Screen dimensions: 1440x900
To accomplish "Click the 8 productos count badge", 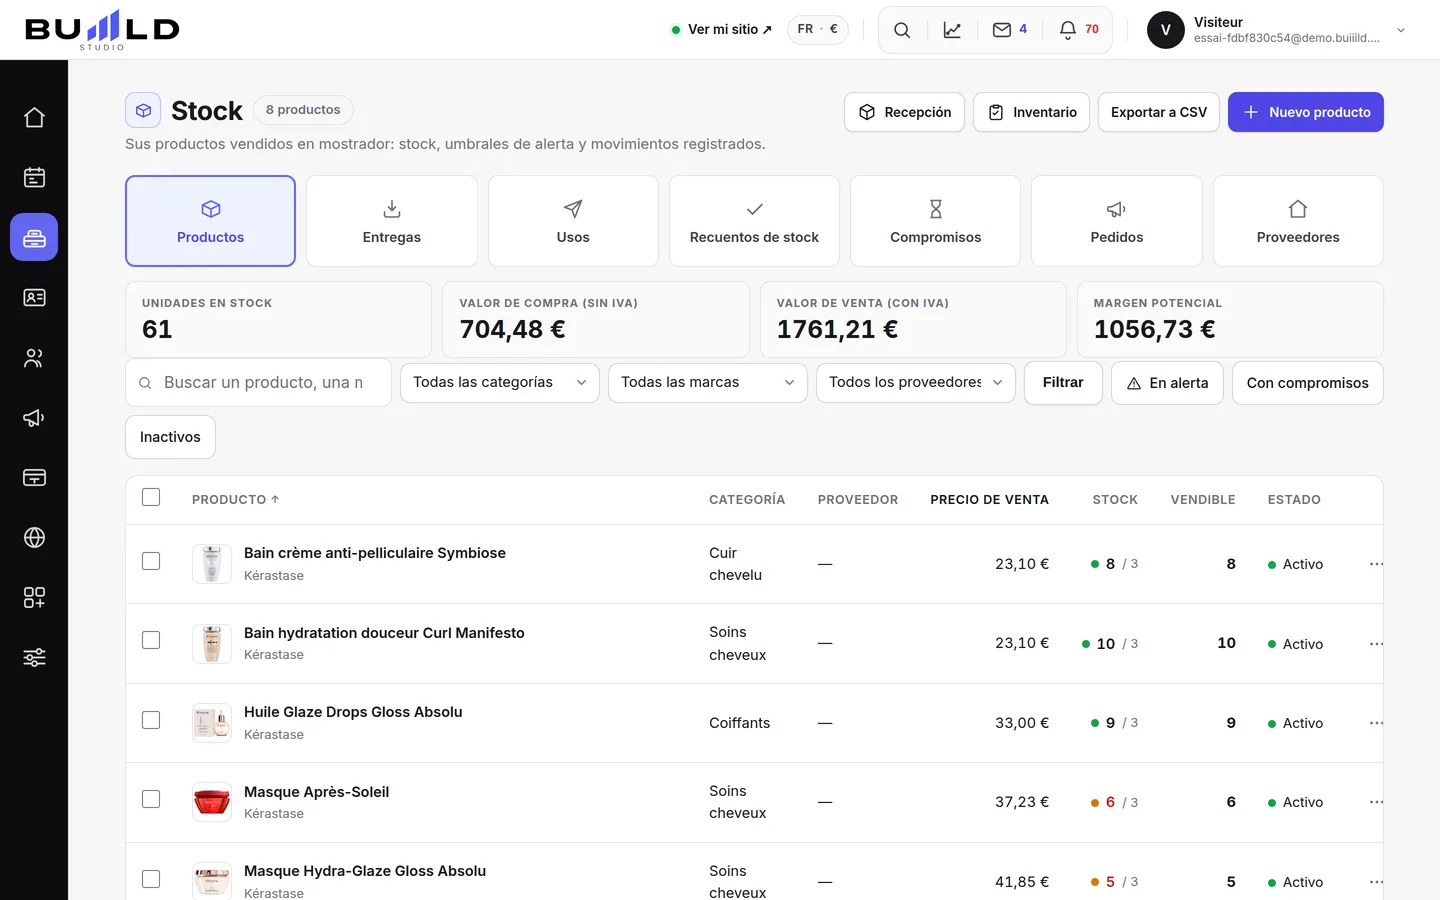I will [303, 110].
